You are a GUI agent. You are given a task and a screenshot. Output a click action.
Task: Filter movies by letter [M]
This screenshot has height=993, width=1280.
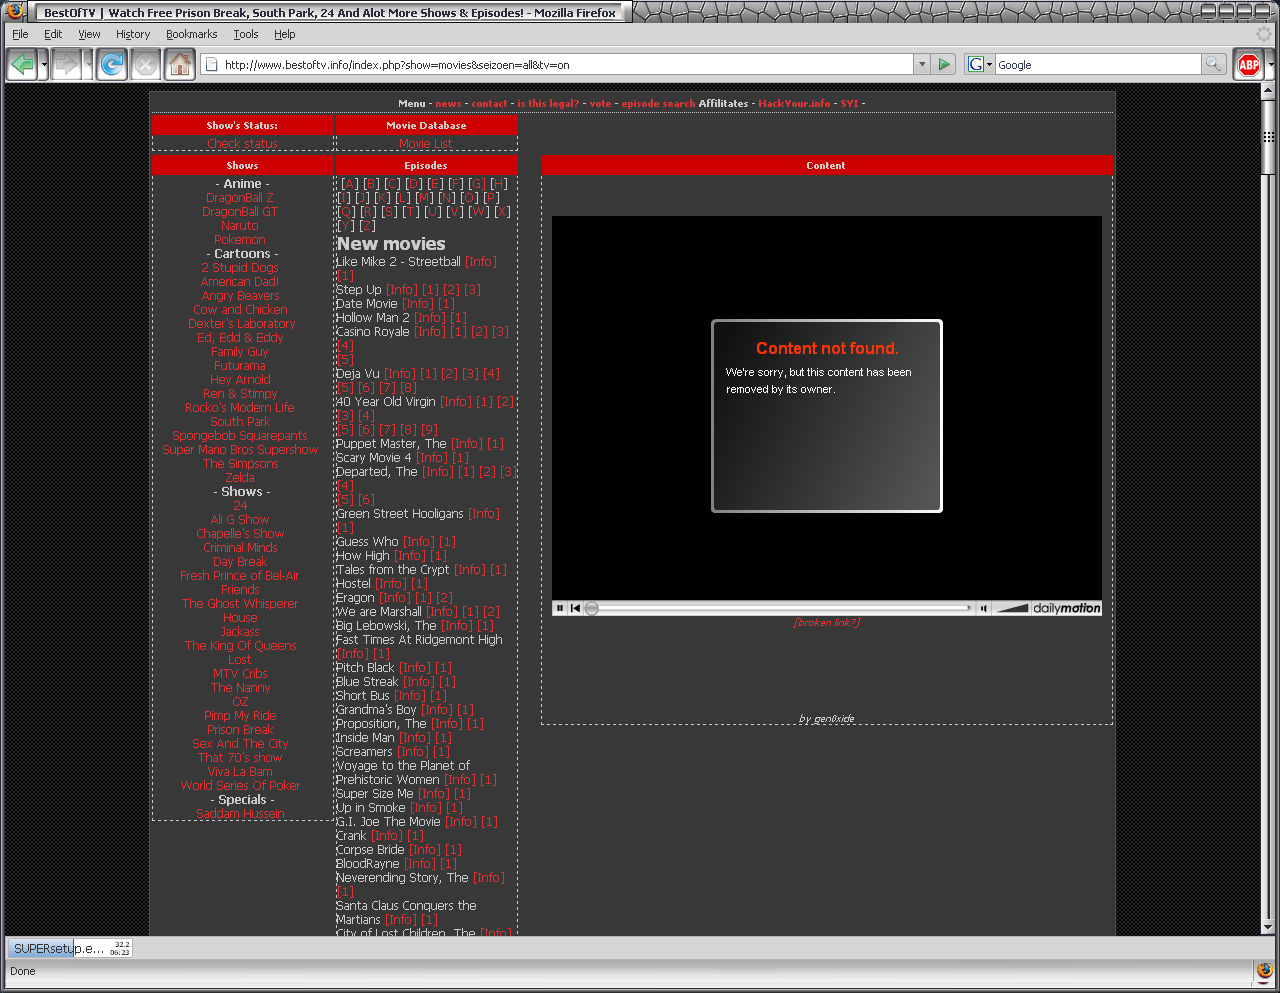click(x=425, y=198)
